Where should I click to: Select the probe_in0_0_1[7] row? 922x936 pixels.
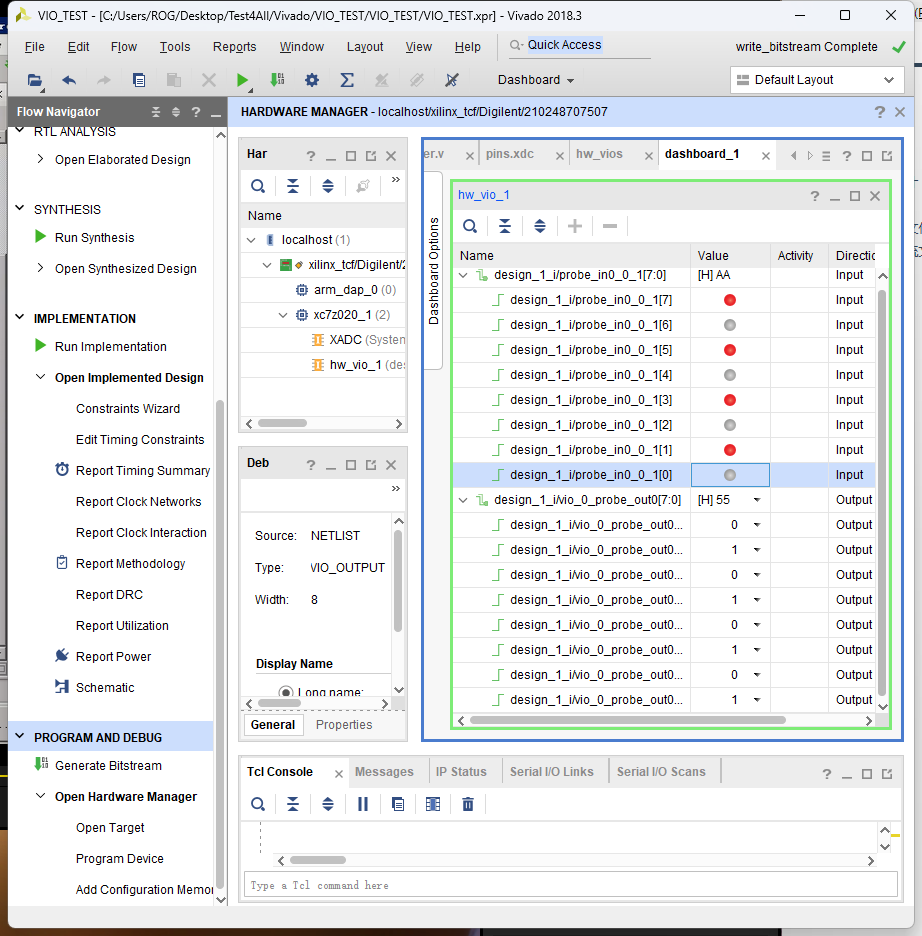click(x=664, y=300)
